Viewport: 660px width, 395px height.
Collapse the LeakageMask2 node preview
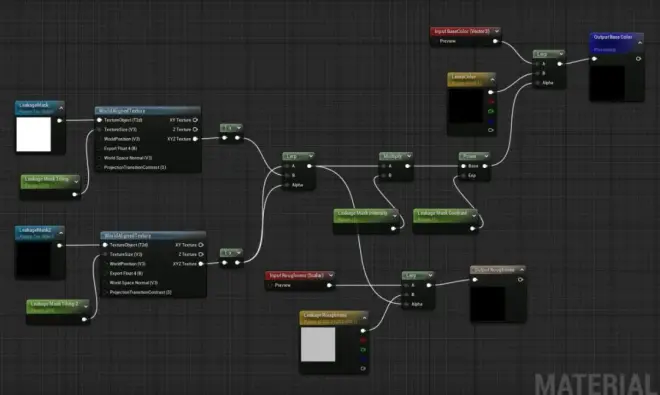[x=61, y=232]
